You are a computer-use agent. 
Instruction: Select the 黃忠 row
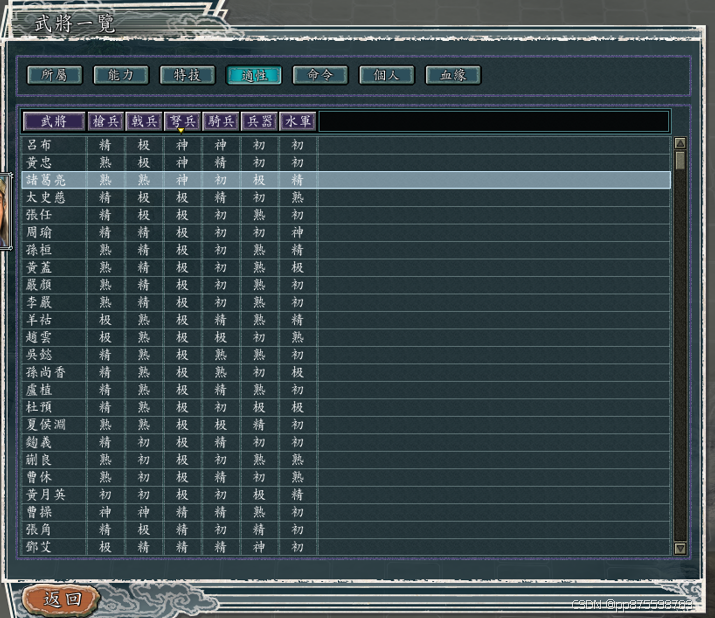pyautogui.click(x=346, y=162)
